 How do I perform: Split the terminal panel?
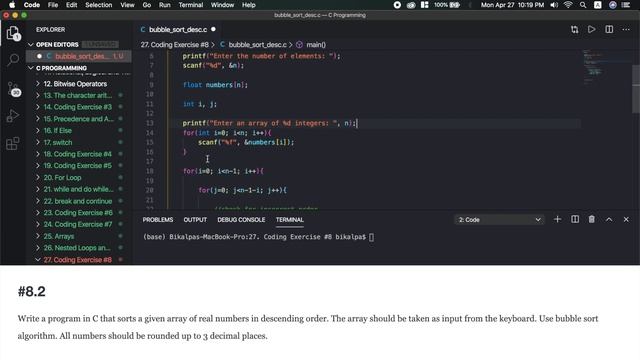575,220
